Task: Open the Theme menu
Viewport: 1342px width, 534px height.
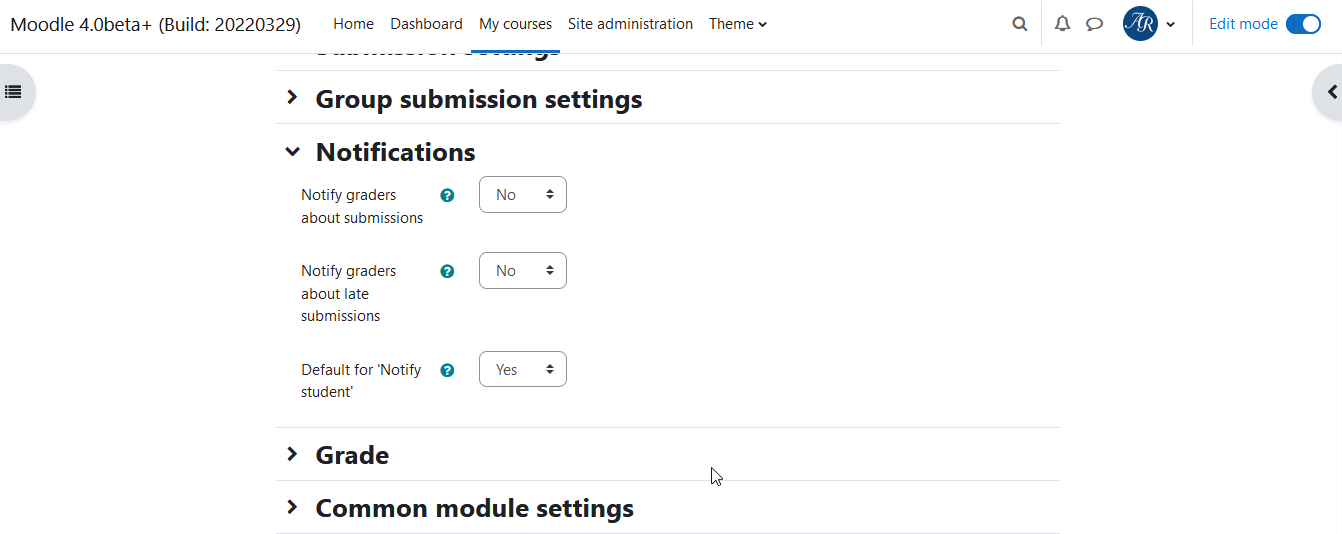Action: click(x=738, y=24)
